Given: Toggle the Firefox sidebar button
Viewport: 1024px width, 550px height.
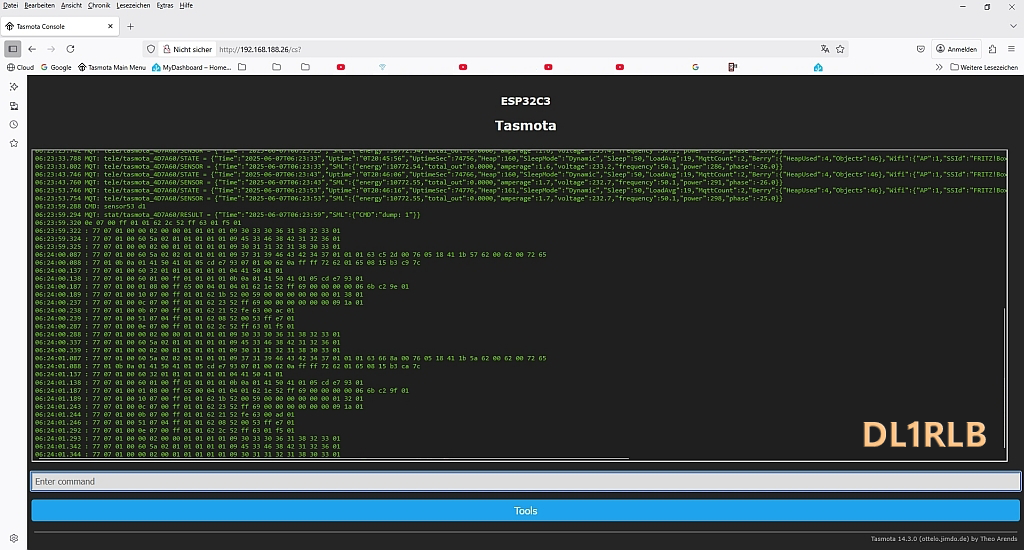Looking at the screenshot, I should (12, 49).
